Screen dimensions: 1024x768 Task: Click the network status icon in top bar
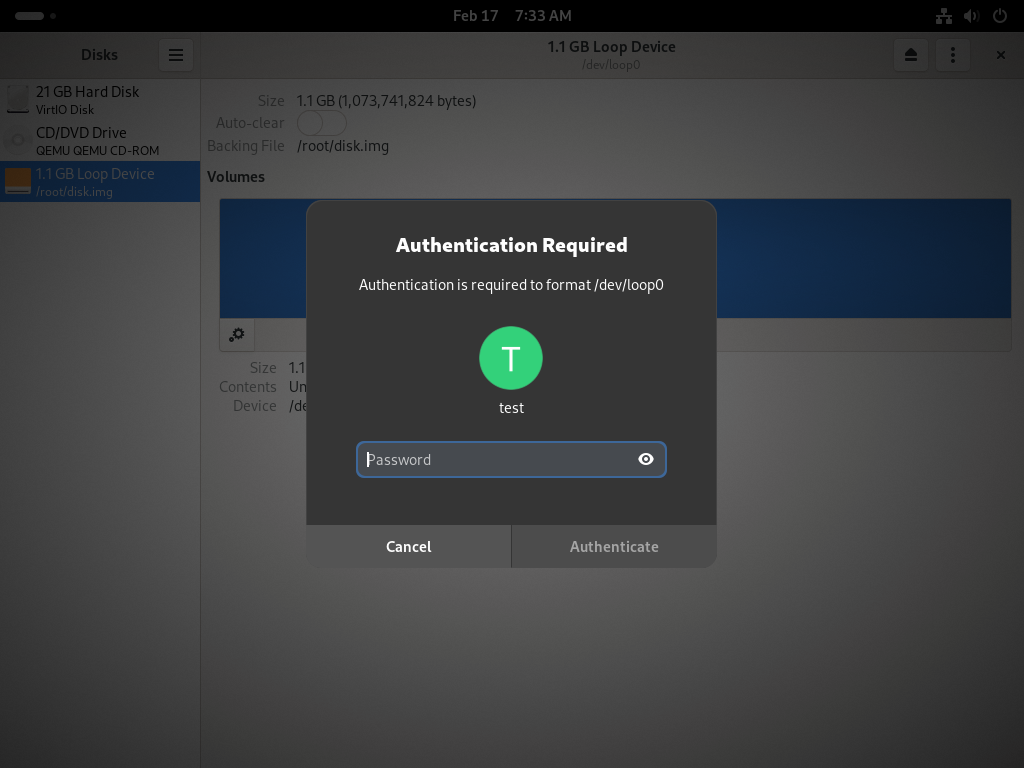tap(944, 16)
